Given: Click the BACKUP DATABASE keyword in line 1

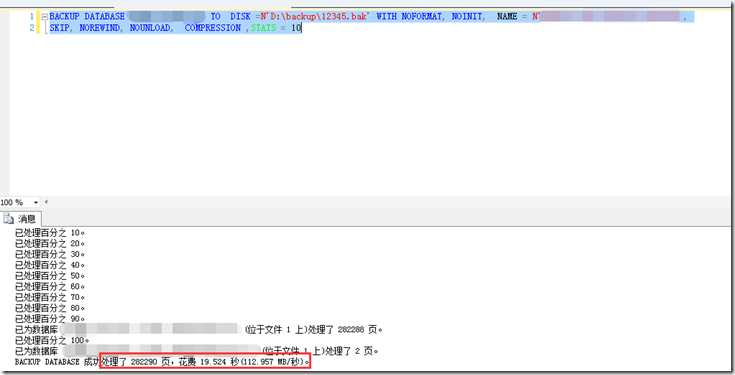Looking at the screenshot, I should (87, 16).
